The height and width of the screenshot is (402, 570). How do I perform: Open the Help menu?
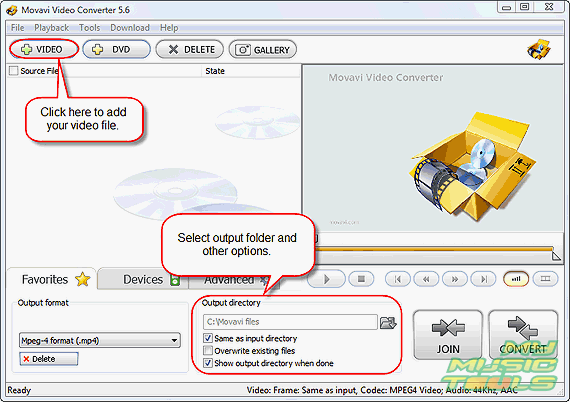(169, 28)
